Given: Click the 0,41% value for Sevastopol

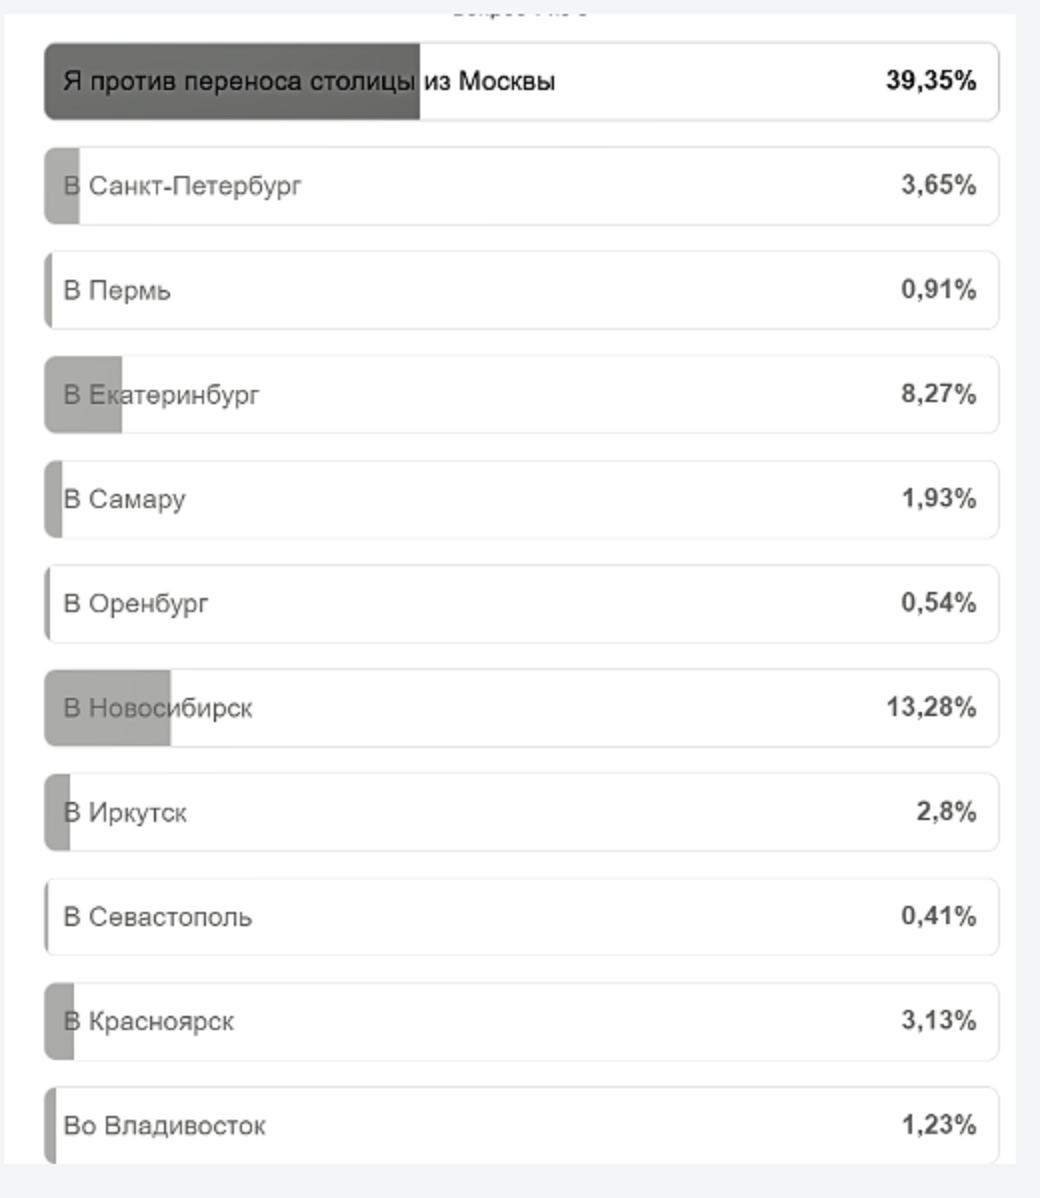Looking at the screenshot, I should coord(938,916).
